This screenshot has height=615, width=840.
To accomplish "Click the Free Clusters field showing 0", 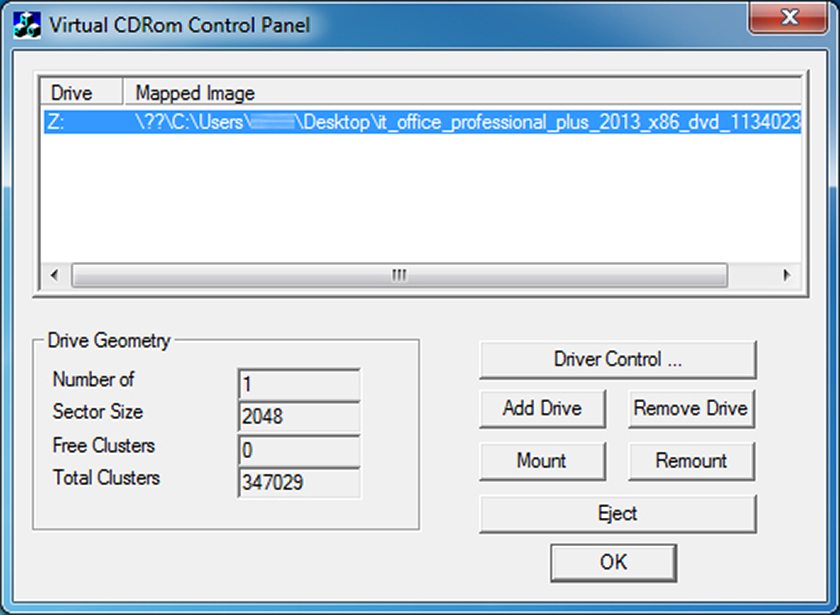I will pos(299,449).
